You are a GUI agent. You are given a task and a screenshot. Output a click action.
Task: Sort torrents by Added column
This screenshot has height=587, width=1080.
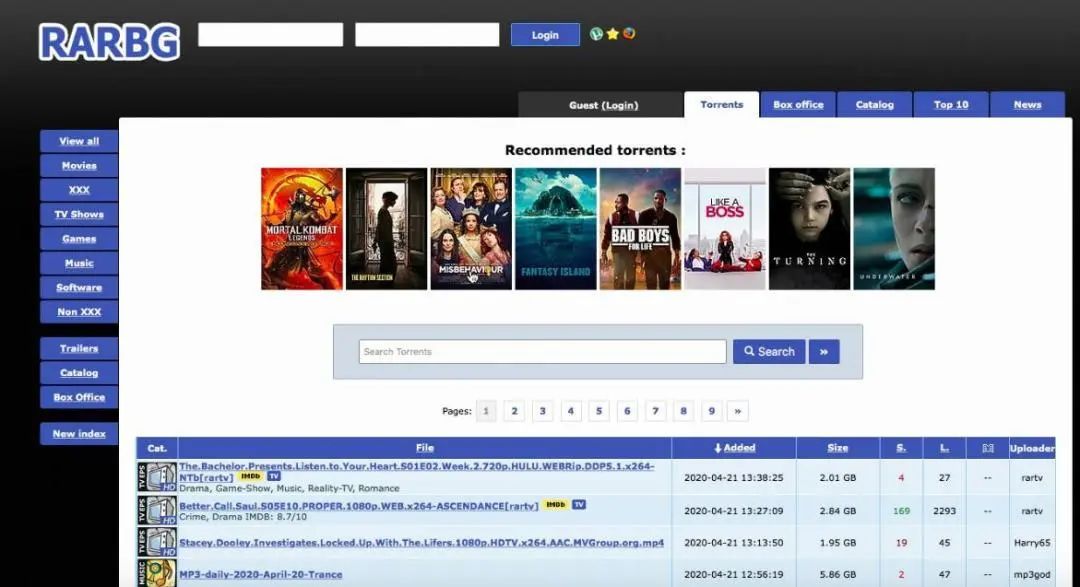click(734, 448)
